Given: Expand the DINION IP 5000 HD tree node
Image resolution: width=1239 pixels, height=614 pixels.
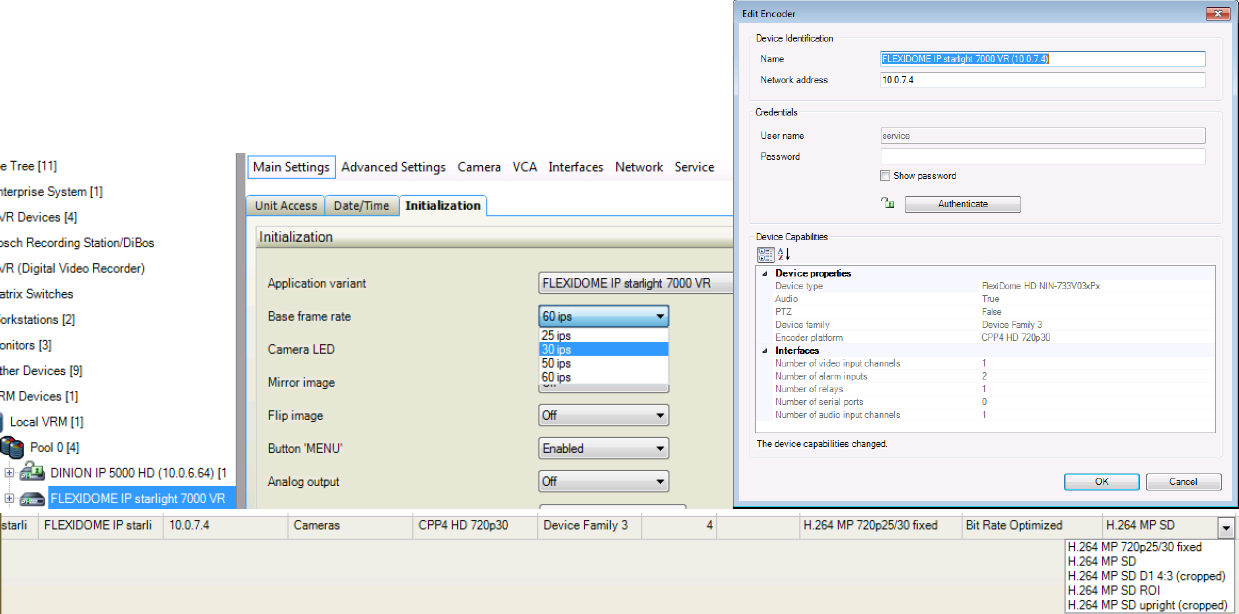Looking at the screenshot, I should pyautogui.click(x=9, y=472).
